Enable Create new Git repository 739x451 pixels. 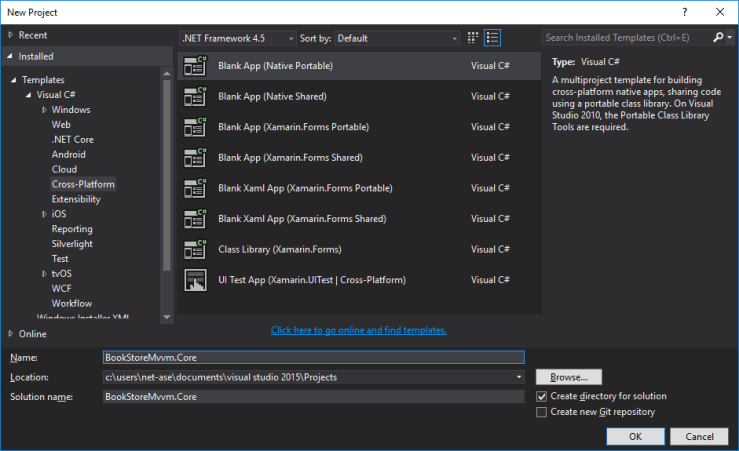(x=542, y=412)
